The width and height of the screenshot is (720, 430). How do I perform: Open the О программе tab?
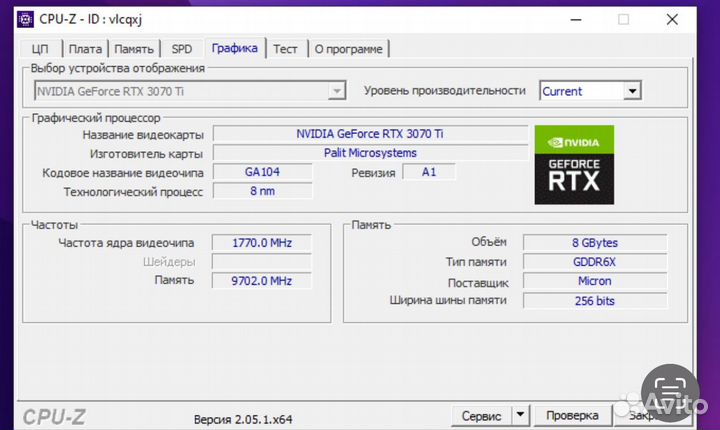tap(349, 49)
